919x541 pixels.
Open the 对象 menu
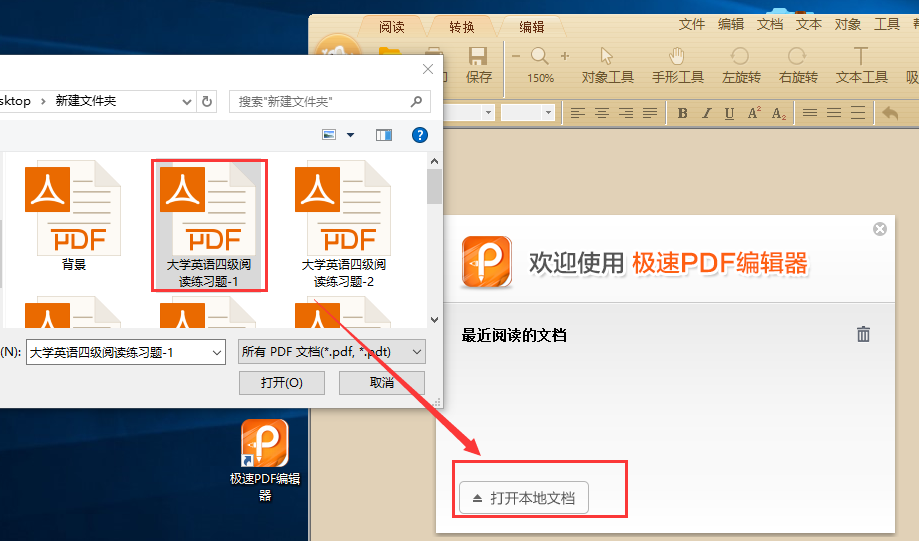(x=847, y=24)
